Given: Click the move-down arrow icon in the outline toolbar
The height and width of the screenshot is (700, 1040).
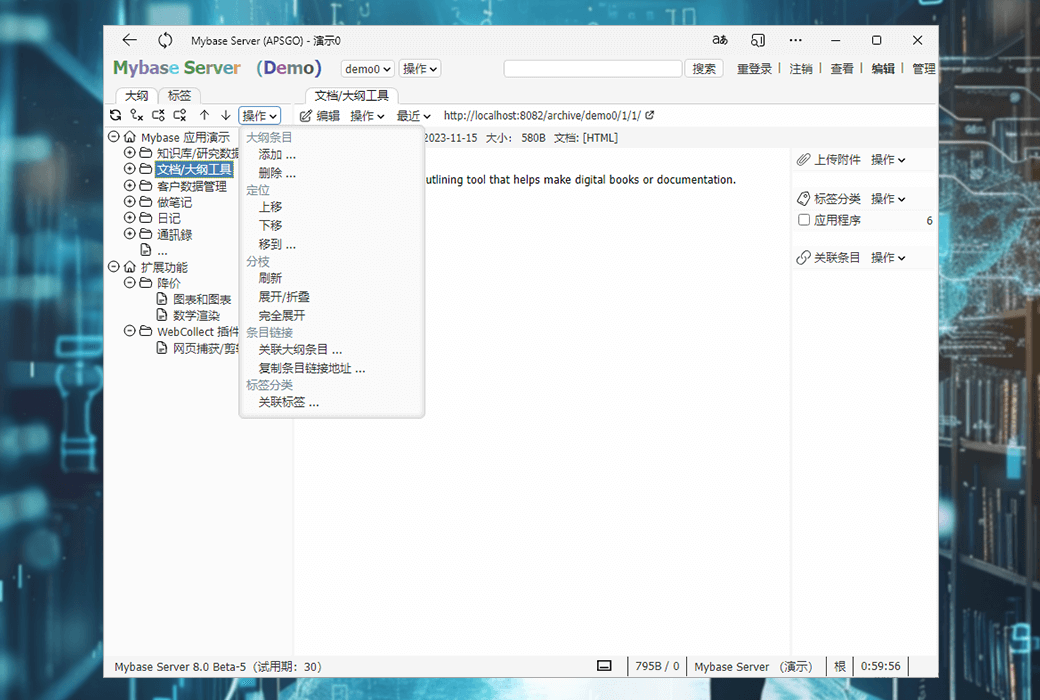Looking at the screenshot, I should pos(224,115).
